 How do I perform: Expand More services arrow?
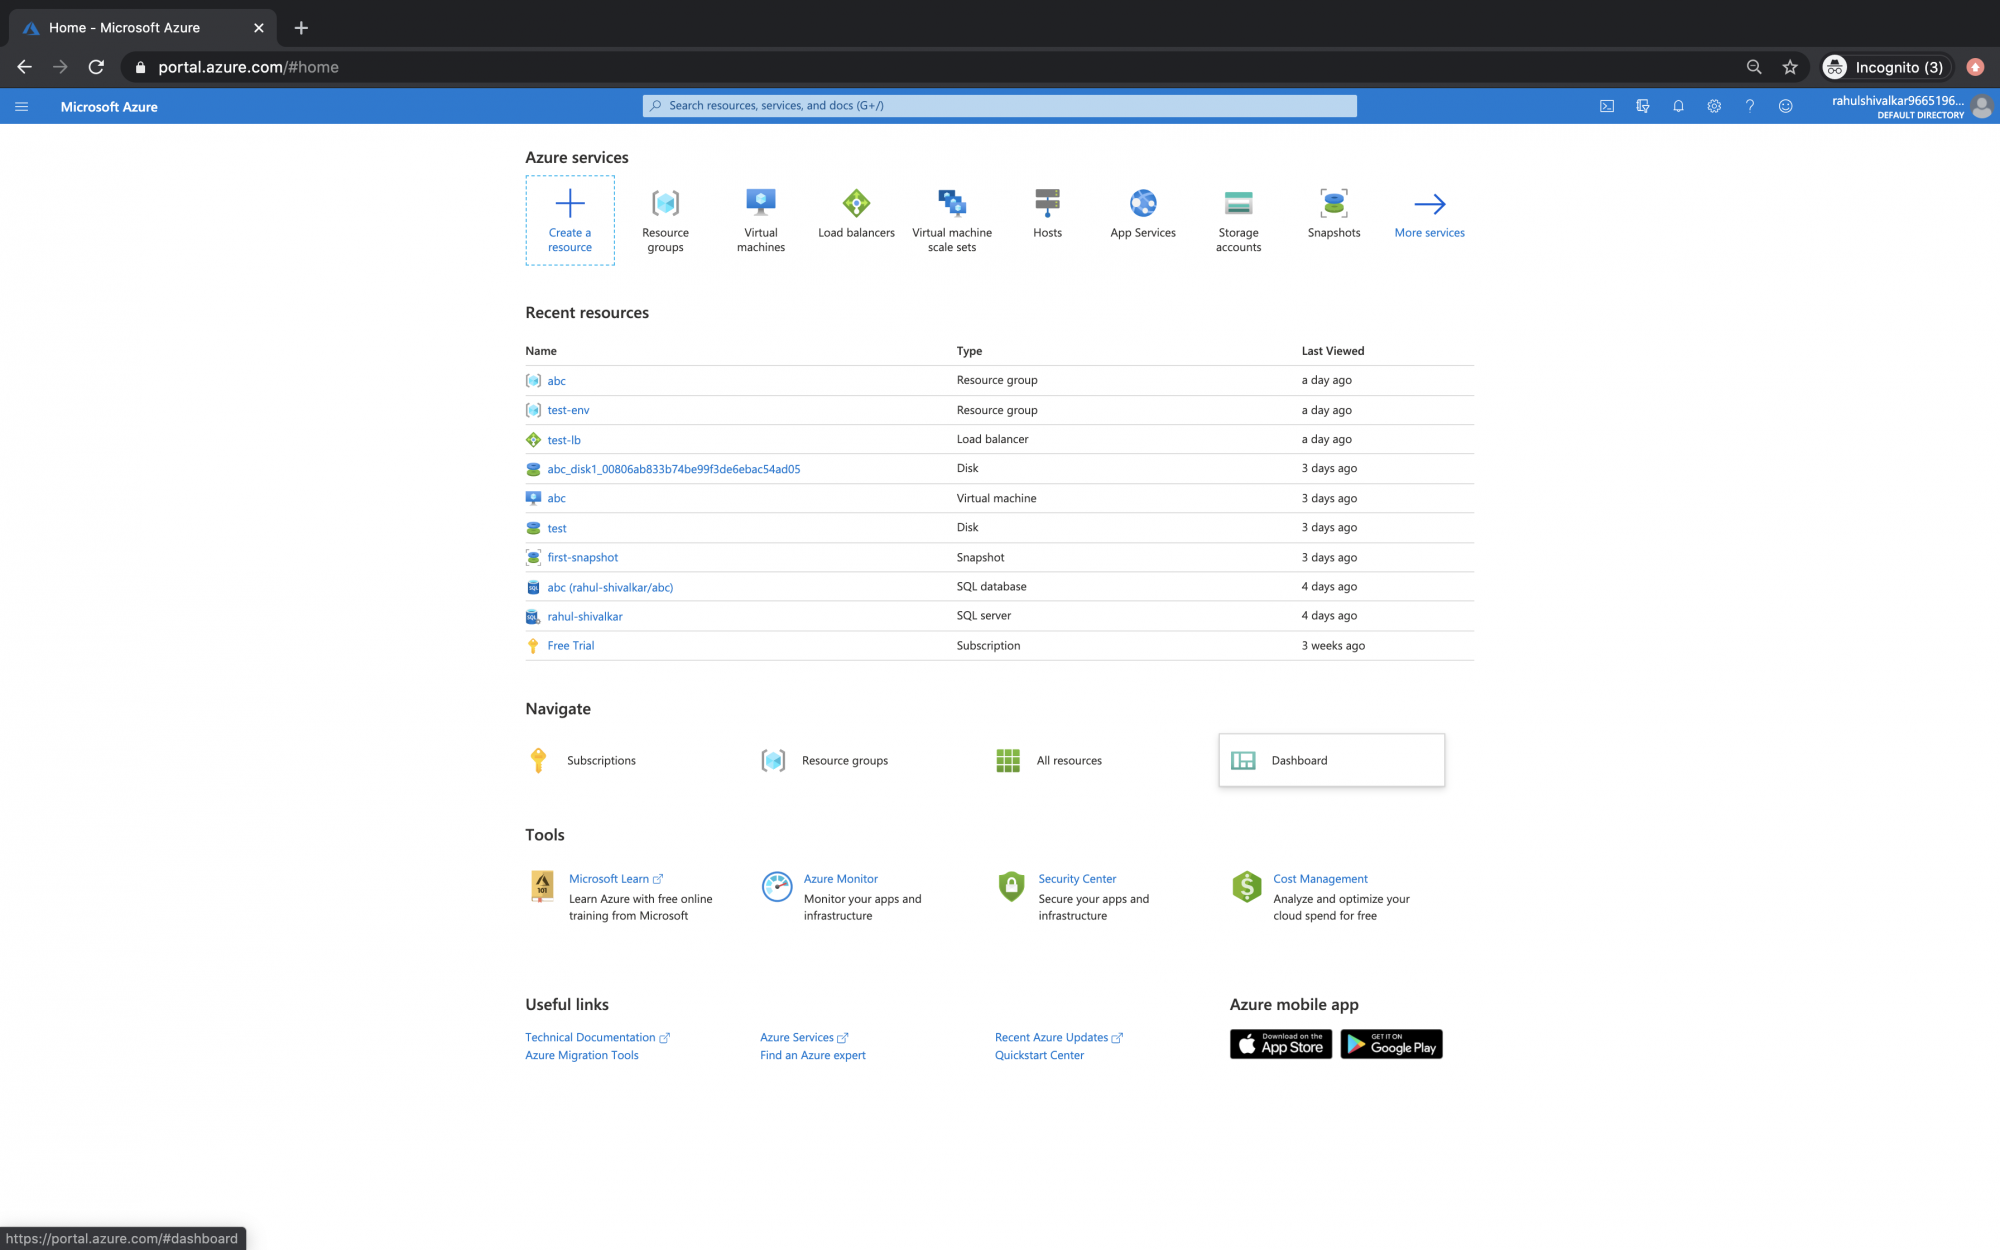click(1429, 204)
